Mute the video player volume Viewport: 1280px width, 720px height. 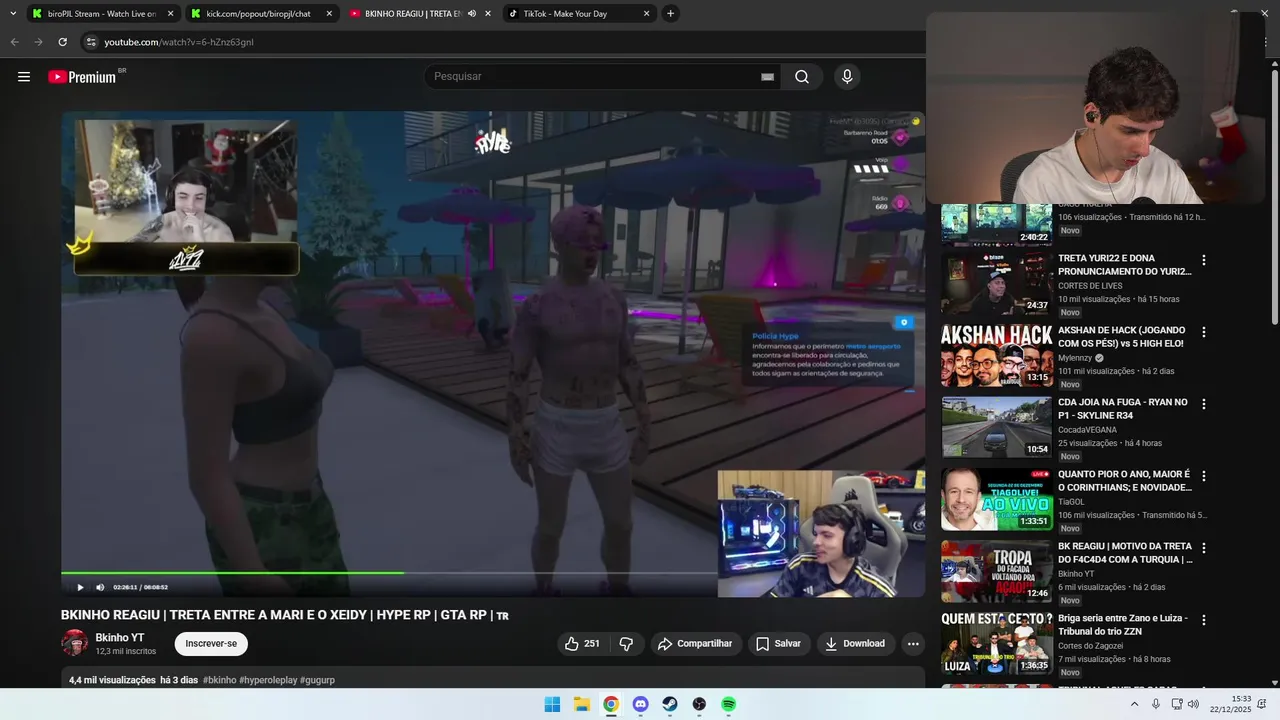pos(100,587)
